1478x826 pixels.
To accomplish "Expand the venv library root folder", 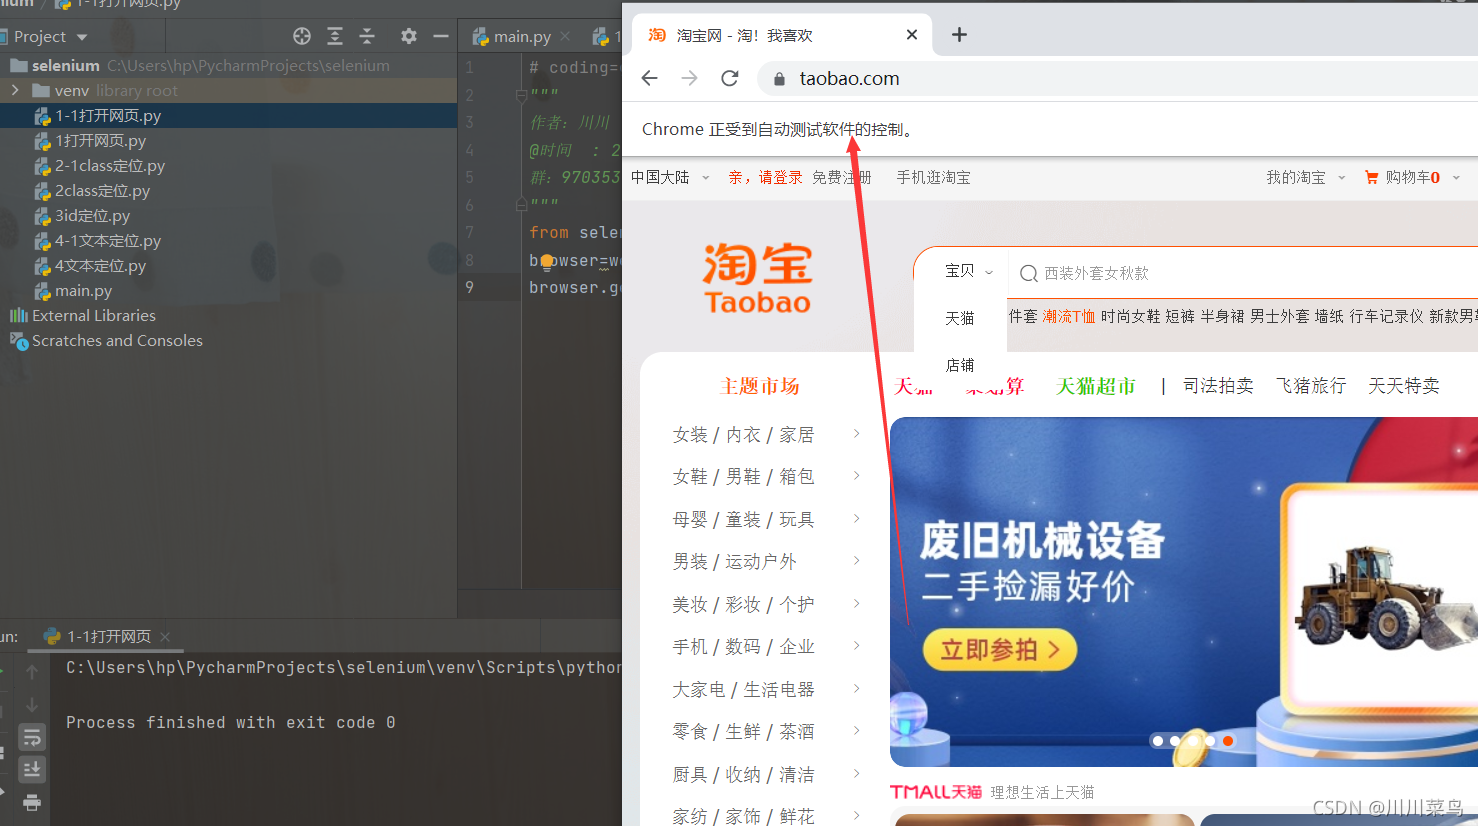I will (x=15, y=90).
